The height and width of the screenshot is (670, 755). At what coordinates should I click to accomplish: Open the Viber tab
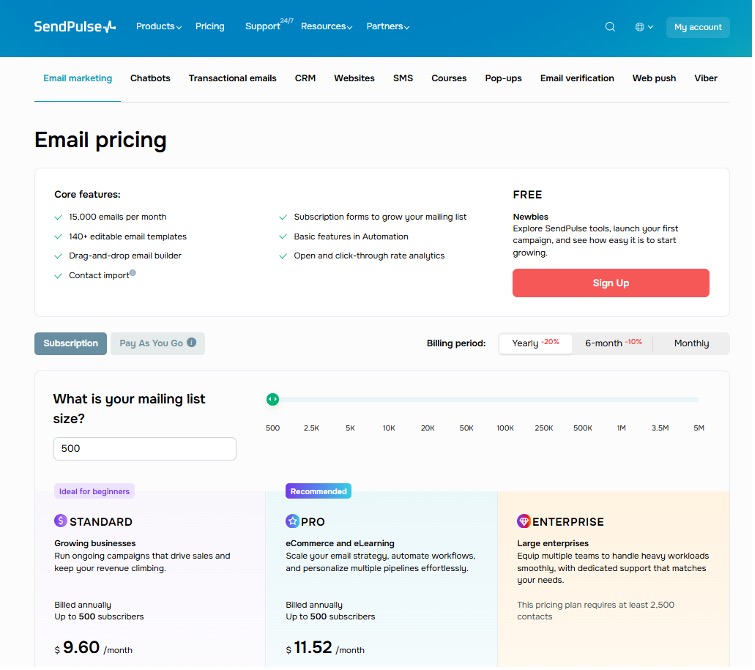[708, 79]
